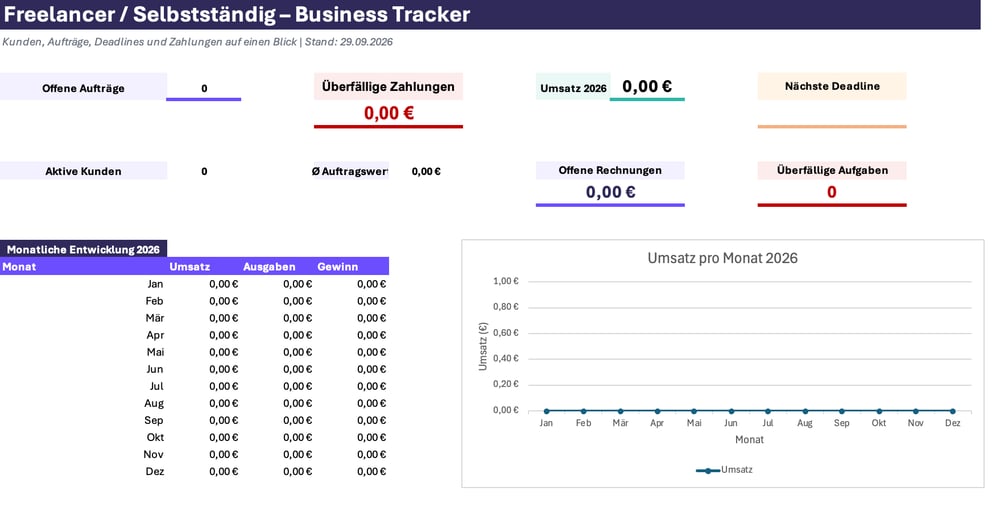This screenshot has width=1000, height=508.
Task: Click the Aug row Ausgaben cell
Action: (278, 403)
